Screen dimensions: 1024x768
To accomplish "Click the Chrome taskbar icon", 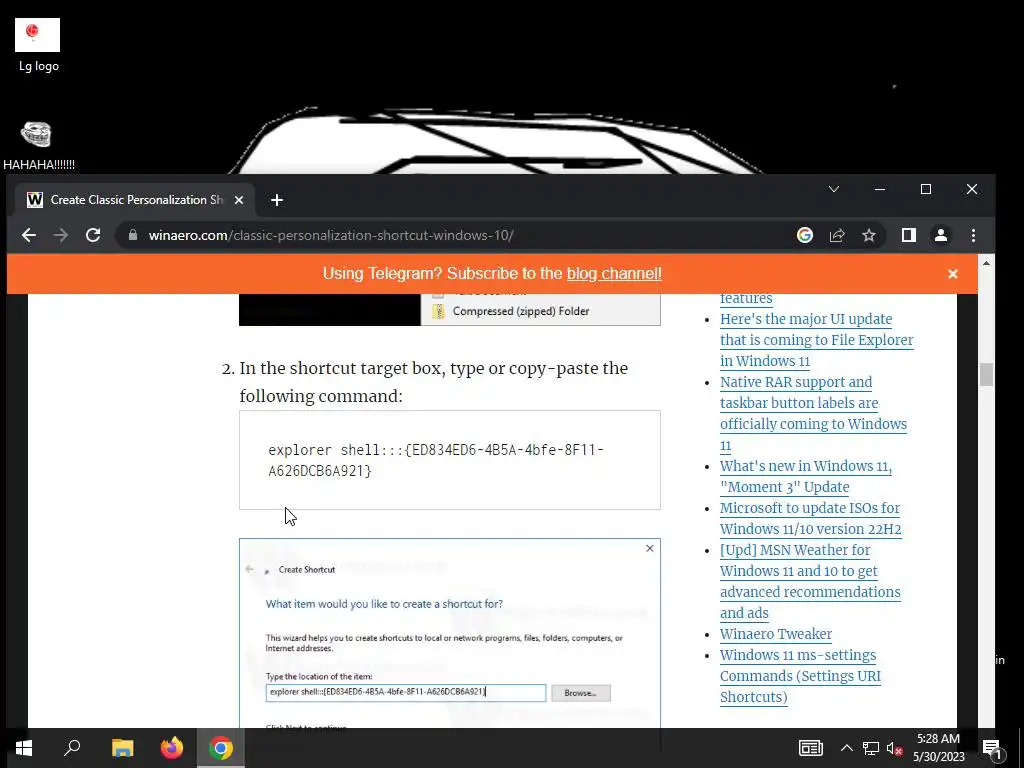I will coord(221,748).
